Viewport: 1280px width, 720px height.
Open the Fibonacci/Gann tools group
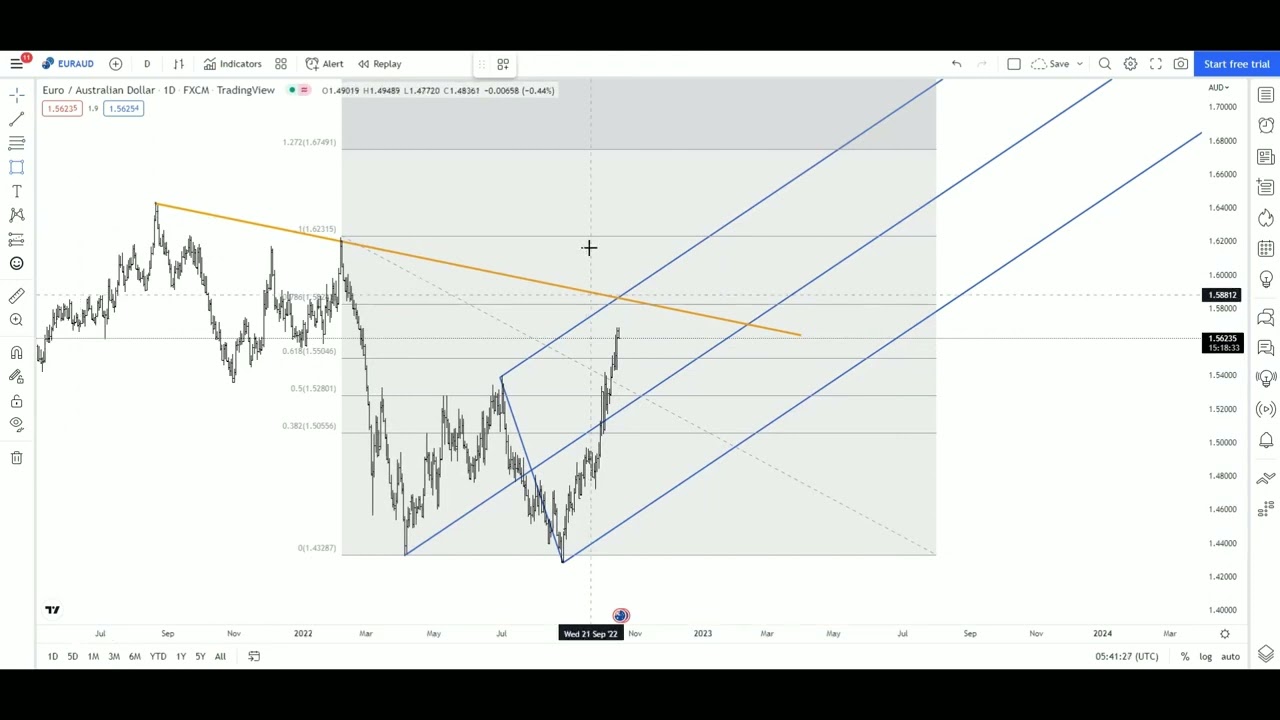point(17,143)
